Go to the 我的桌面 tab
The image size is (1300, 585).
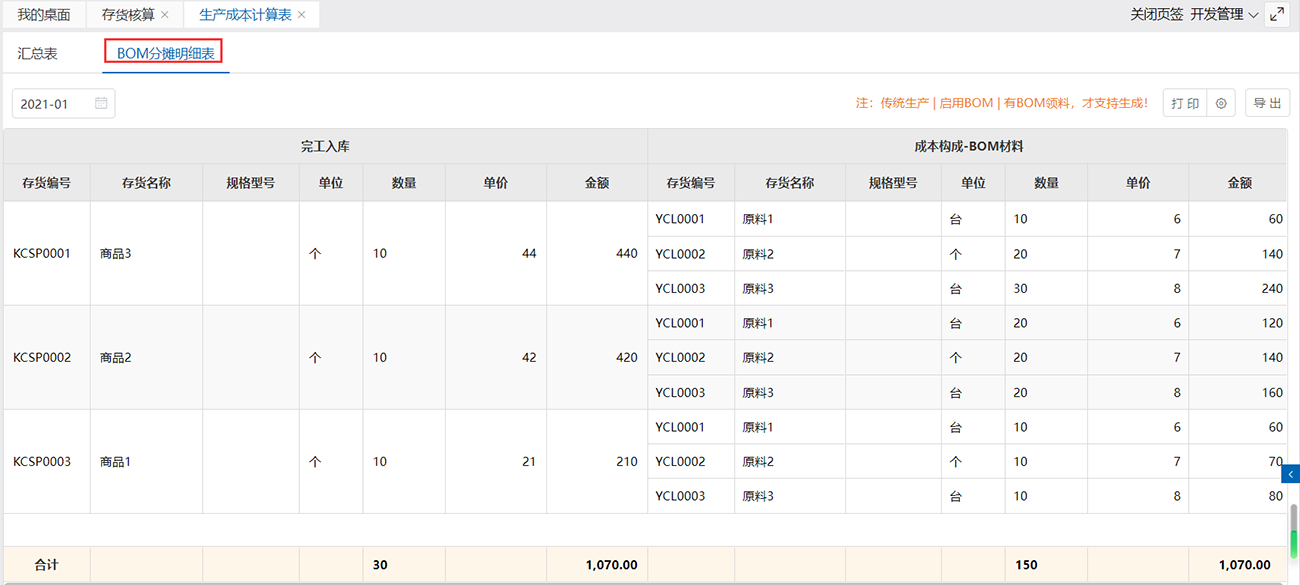[x=44, y=15]
